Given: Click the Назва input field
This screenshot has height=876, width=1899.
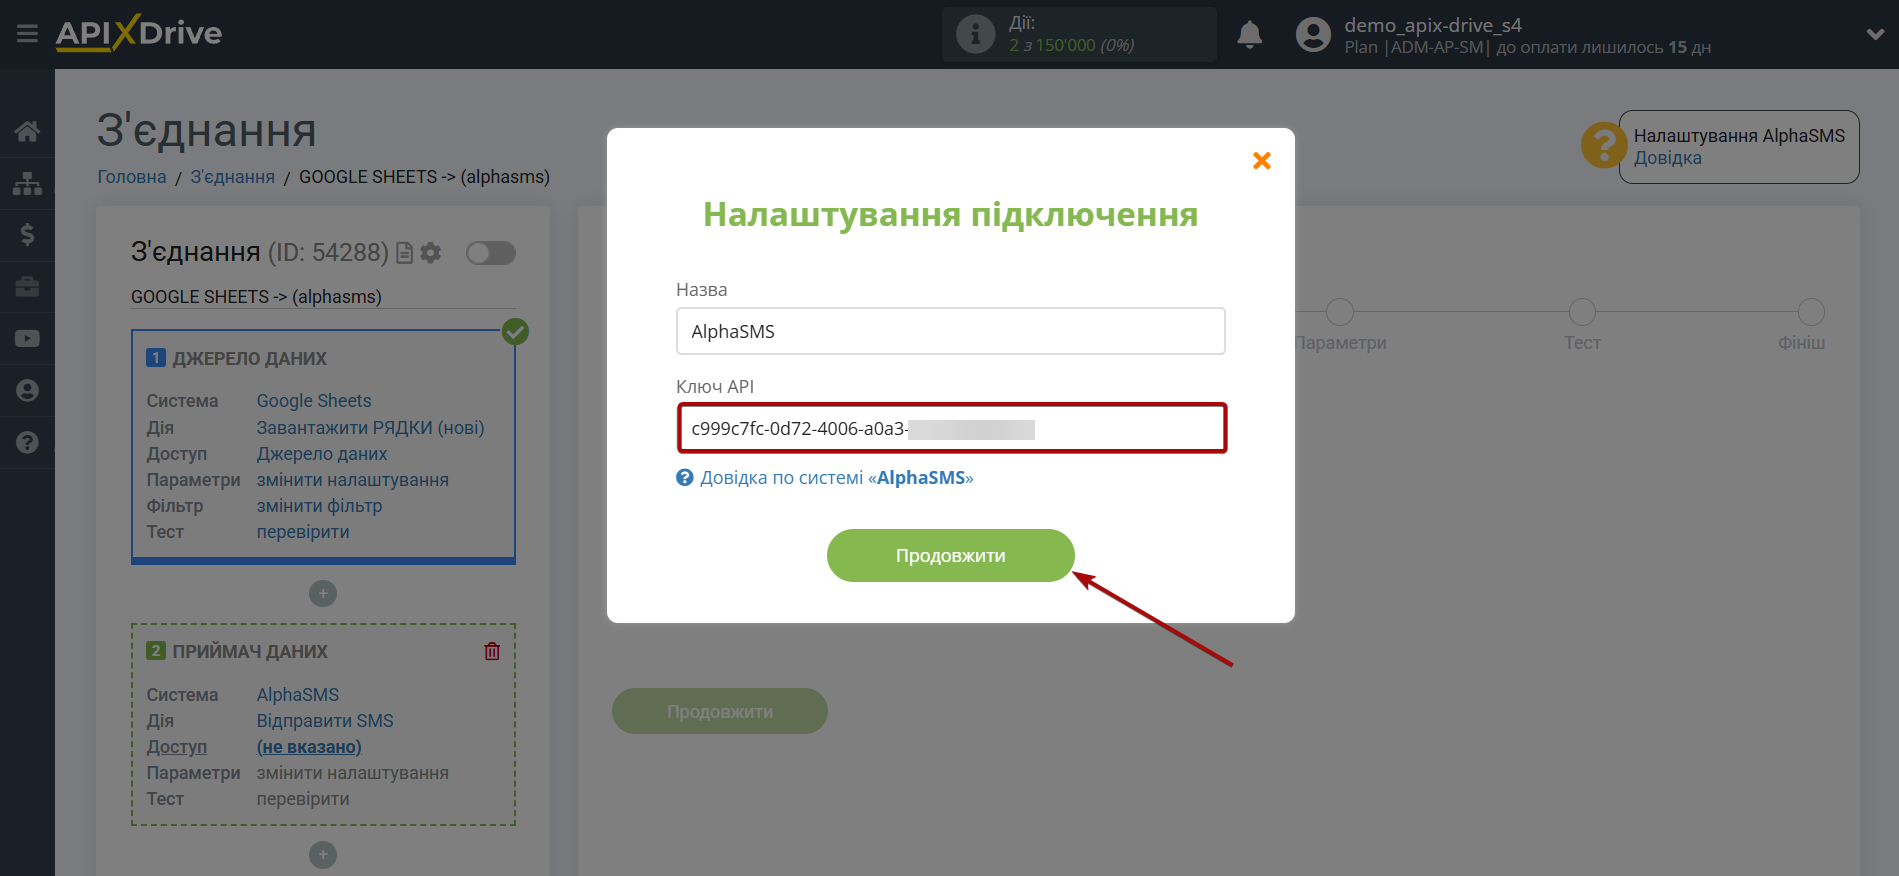Looking at the screenshot, I should coord(951,331).
